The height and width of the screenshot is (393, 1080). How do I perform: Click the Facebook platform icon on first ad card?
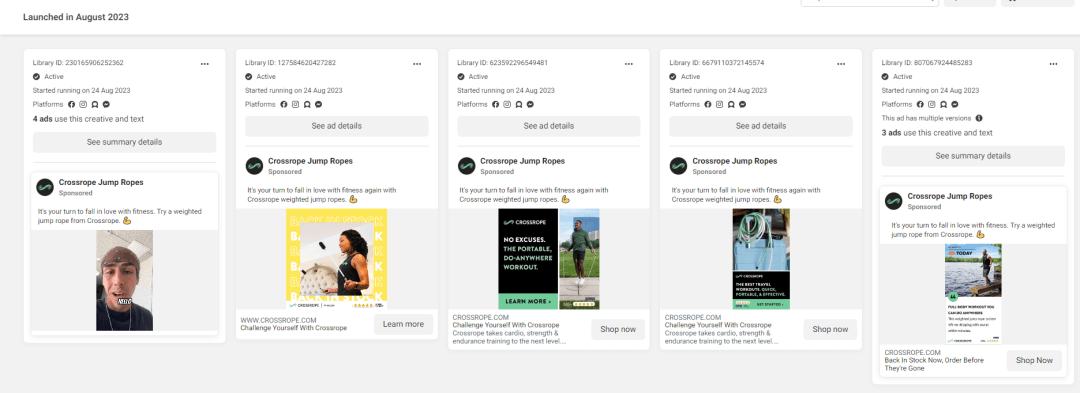[71, 105]
